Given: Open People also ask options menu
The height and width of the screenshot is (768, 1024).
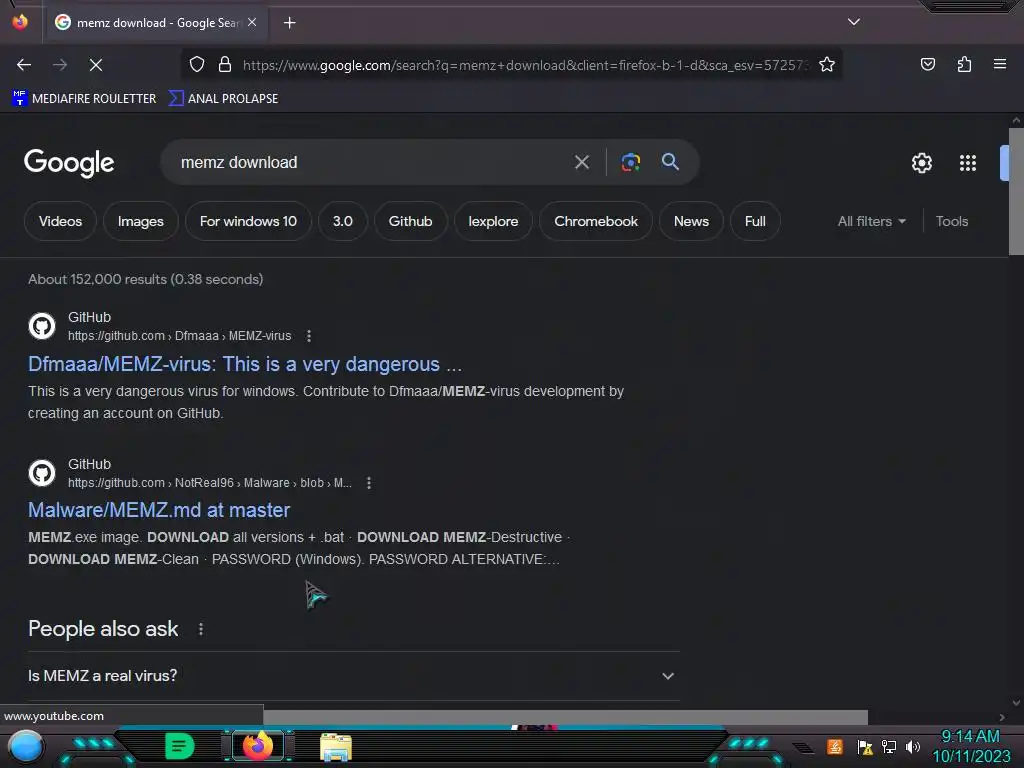Looking at the screenshot, I should coord(200,629).
